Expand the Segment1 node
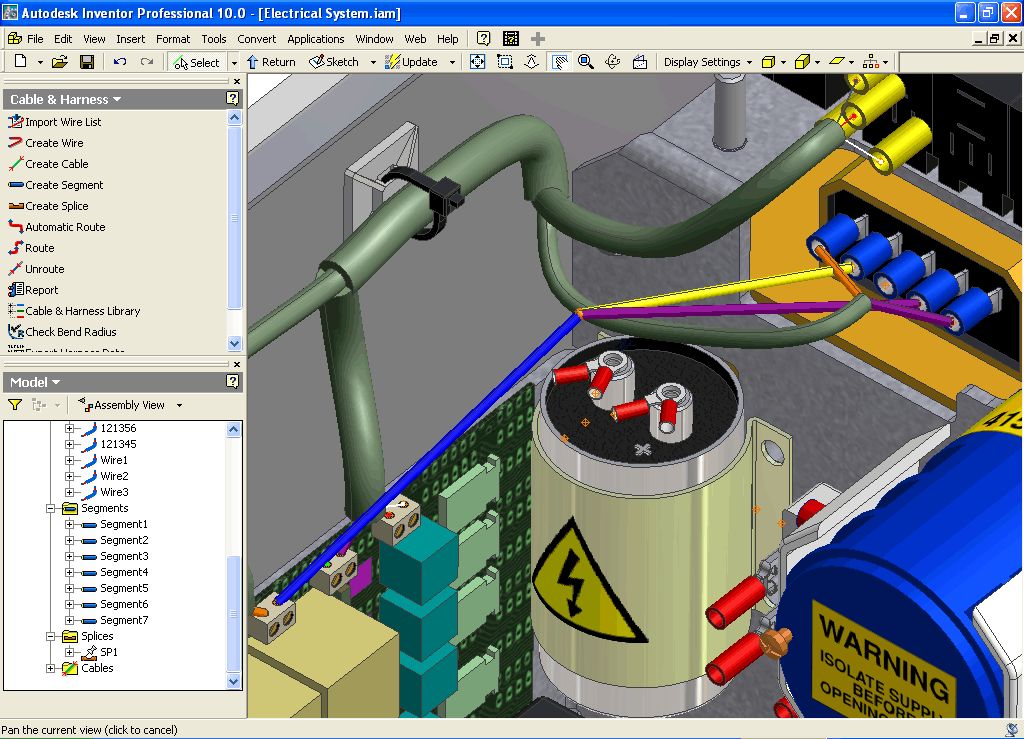 [69, 524]
